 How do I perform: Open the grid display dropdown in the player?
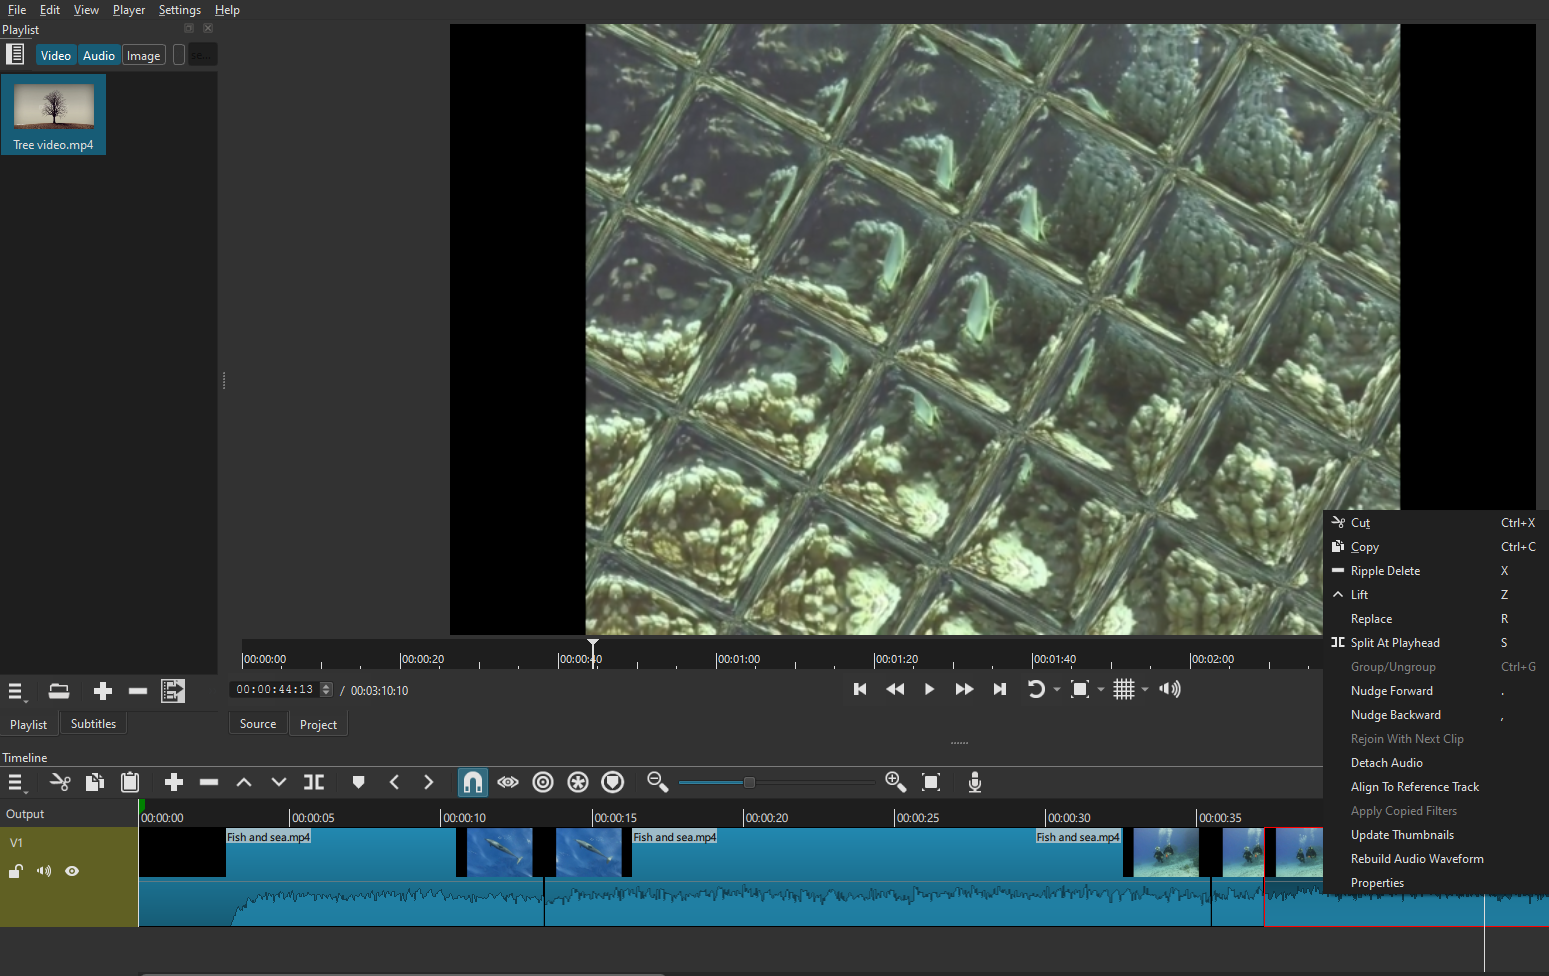(x=1144, y=689)
